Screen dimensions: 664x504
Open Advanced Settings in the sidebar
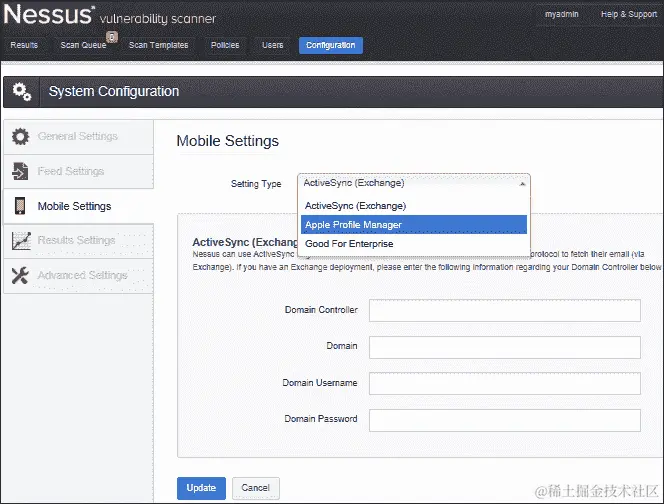pos(78,276)
